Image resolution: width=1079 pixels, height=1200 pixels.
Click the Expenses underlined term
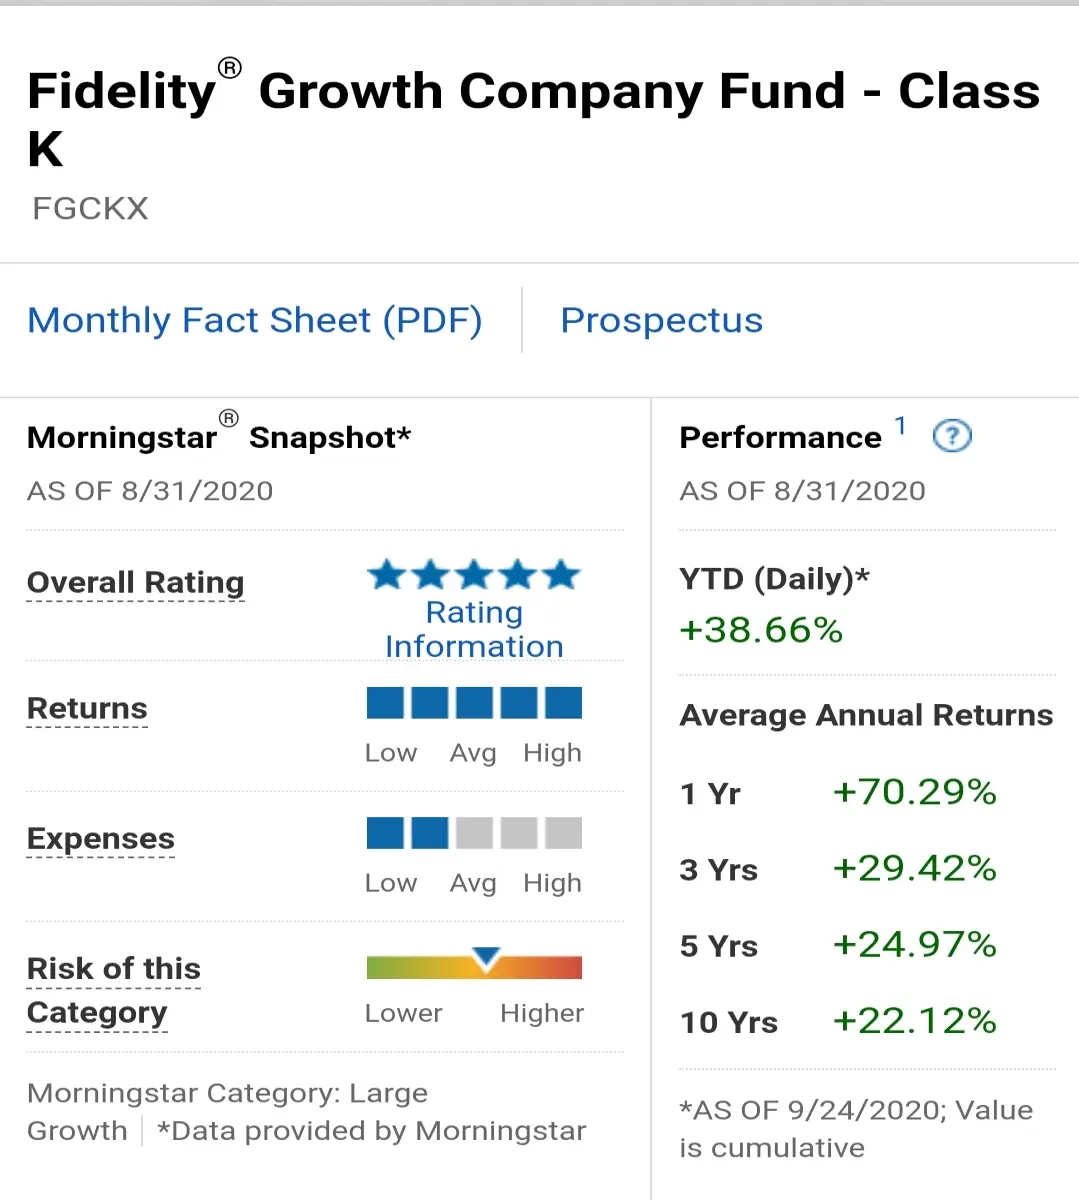(x=101, y=838)
